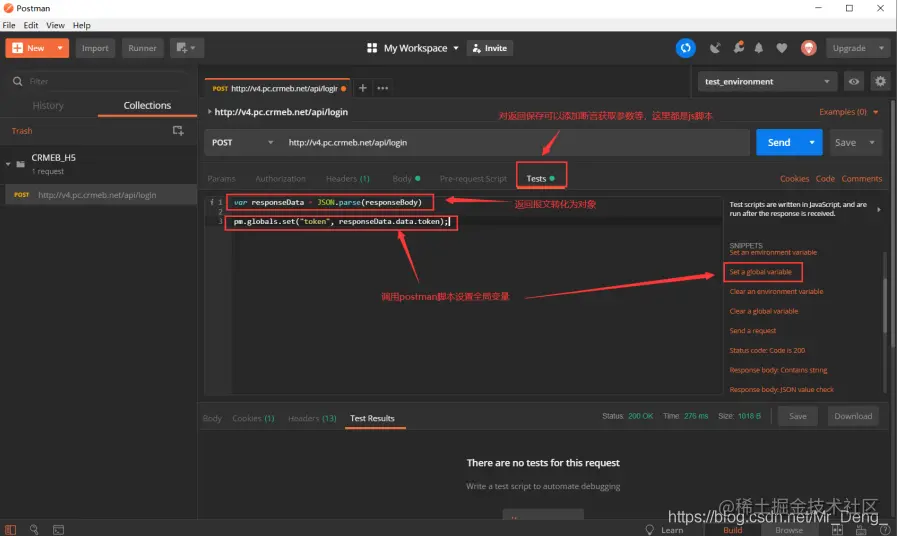Switch to the Headers (1) request tab

click(348, 179)
